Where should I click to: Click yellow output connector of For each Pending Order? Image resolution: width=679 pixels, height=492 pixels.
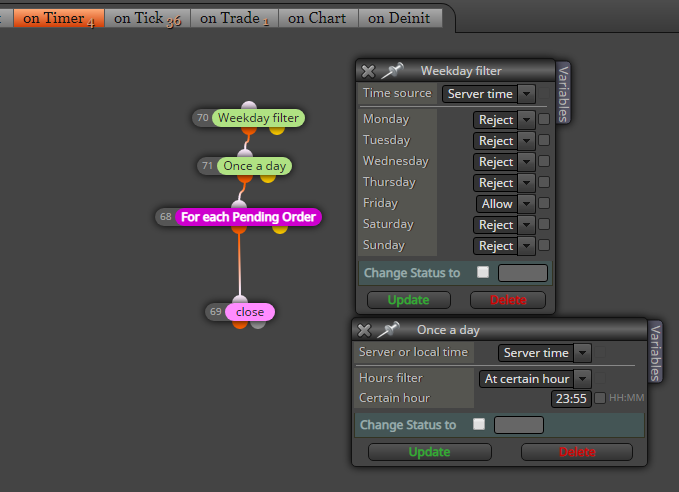[280, 229]
